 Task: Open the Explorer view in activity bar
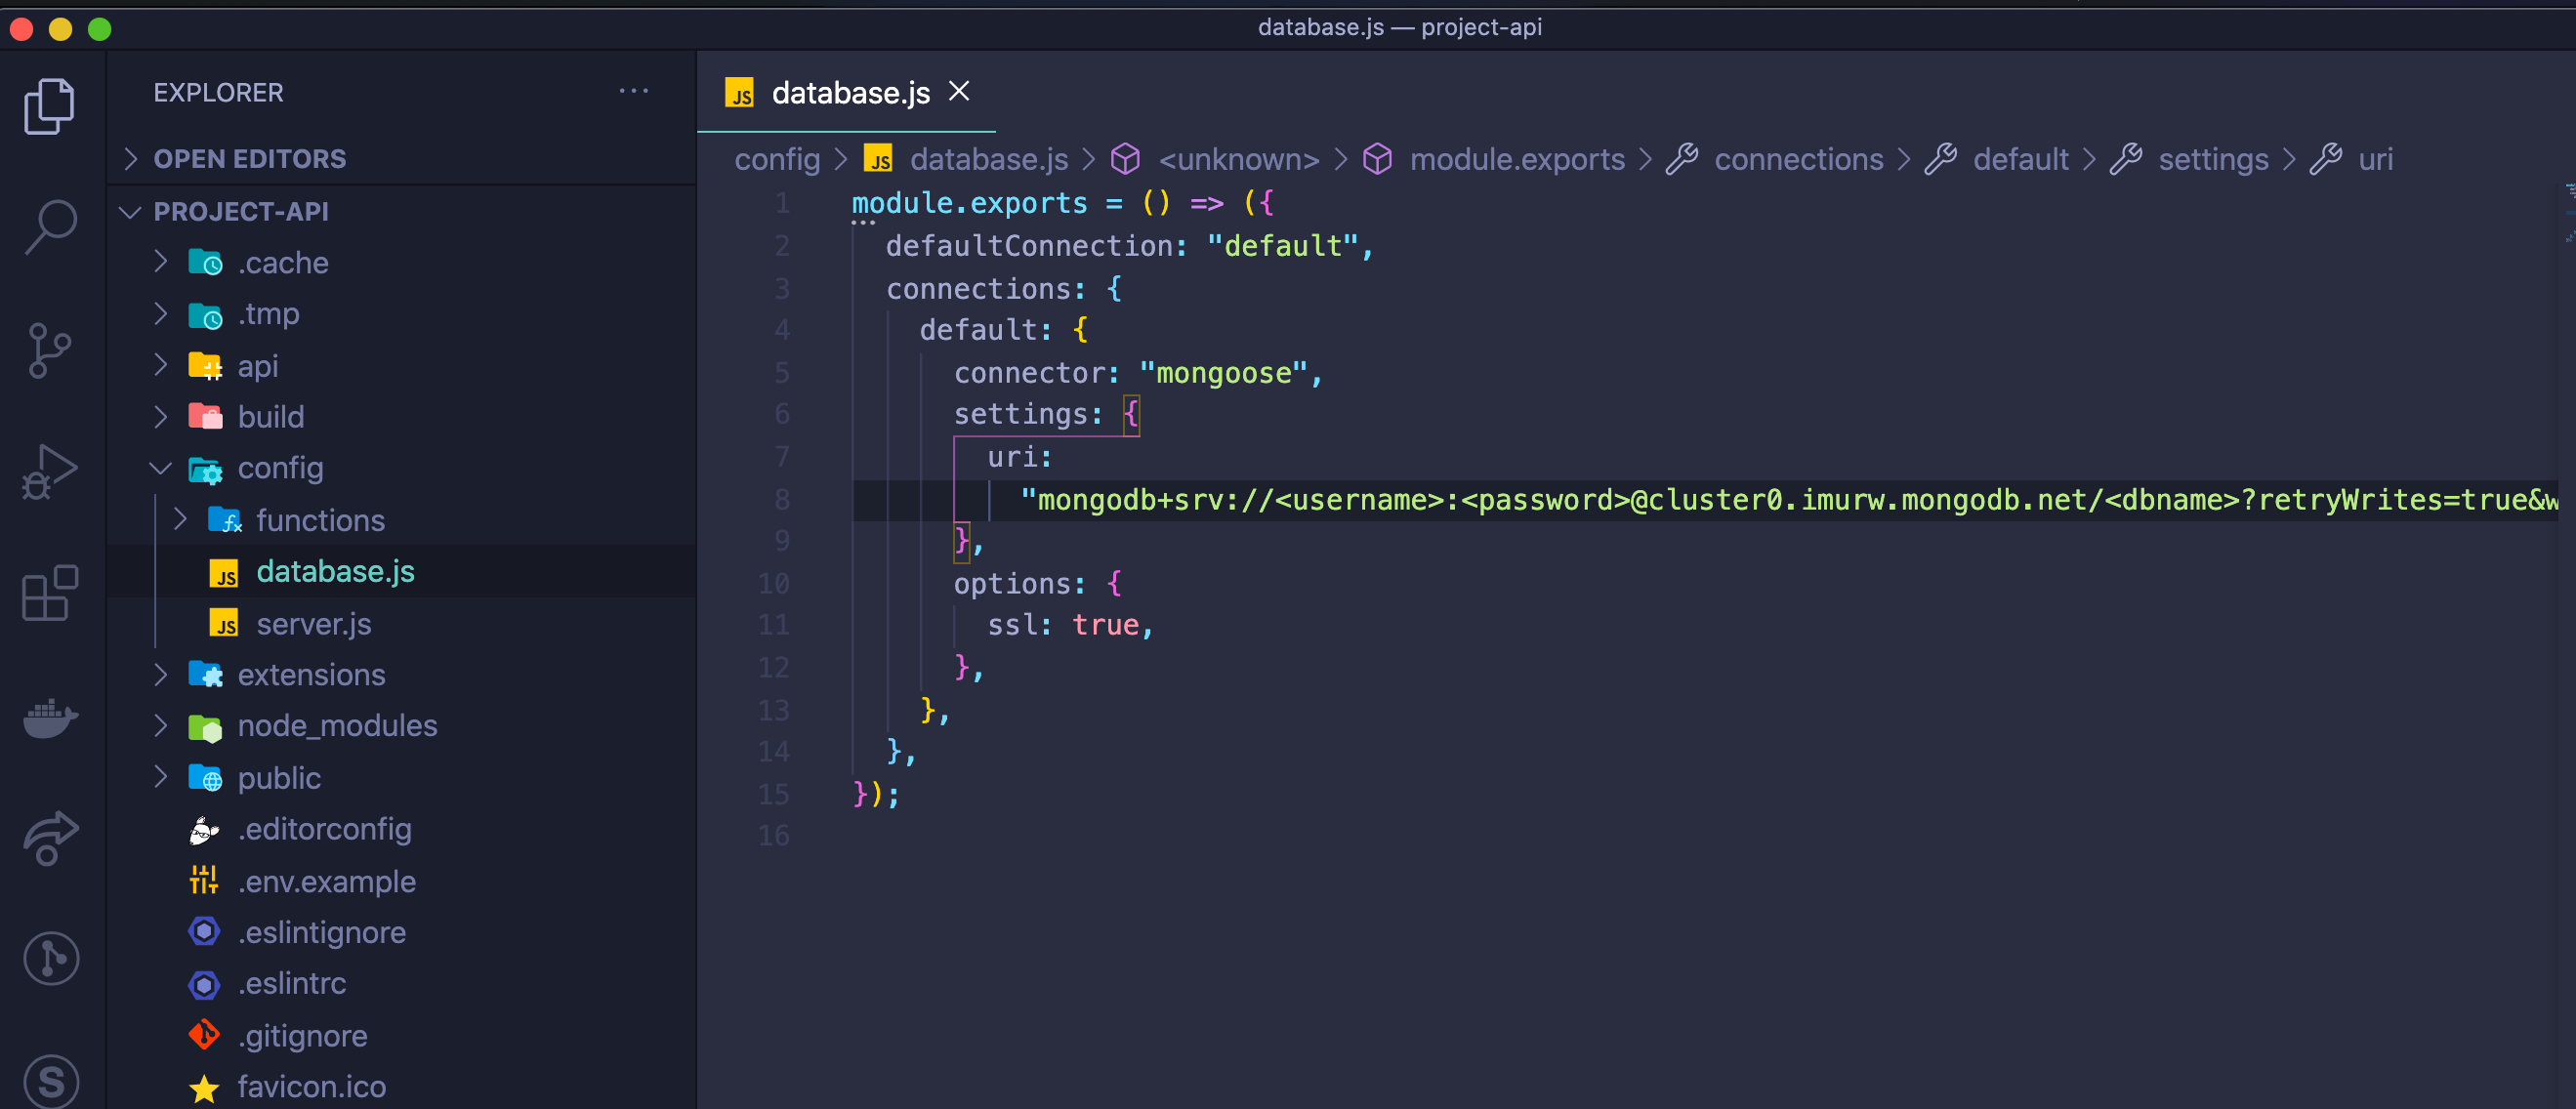tap(49, 106)
